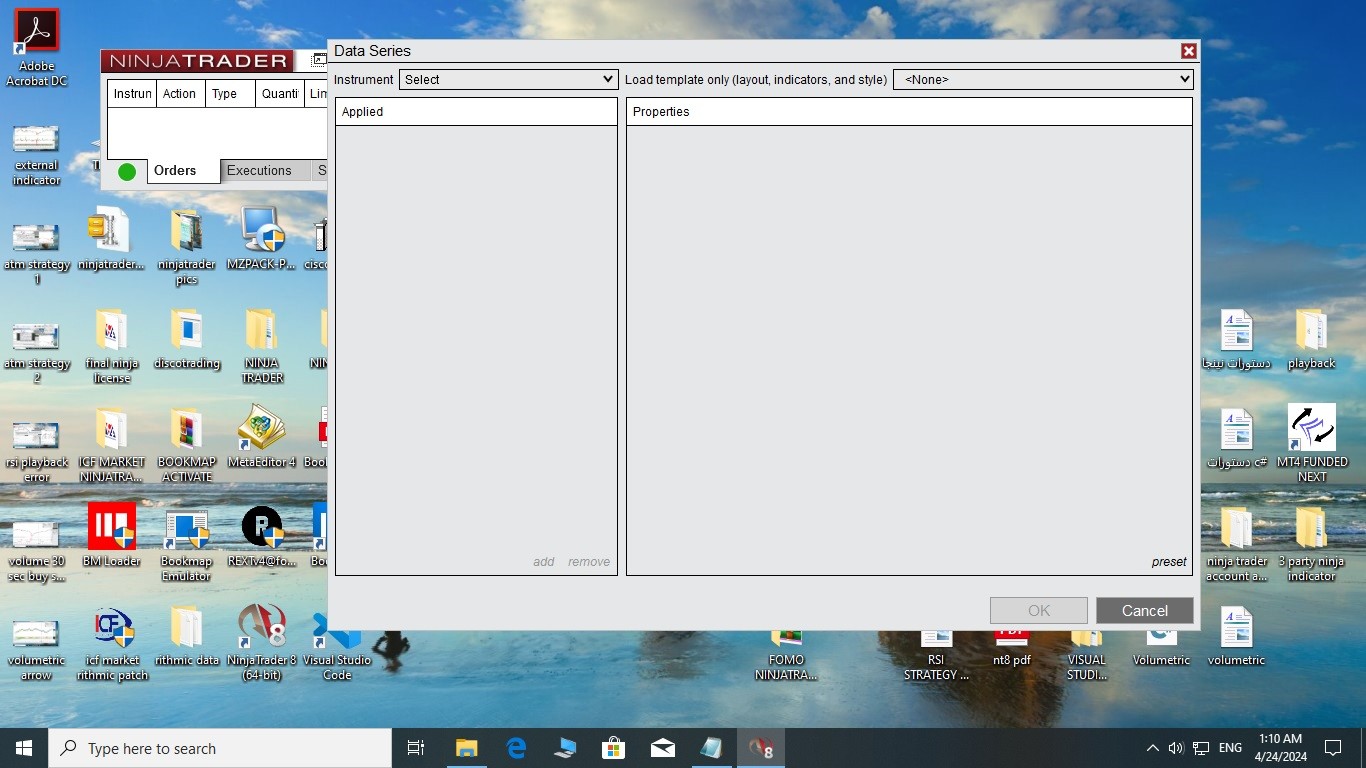Click the Instrument column header in NinjaTrader
Viewport: 1366px width, 768px height.
click(132, 94)
